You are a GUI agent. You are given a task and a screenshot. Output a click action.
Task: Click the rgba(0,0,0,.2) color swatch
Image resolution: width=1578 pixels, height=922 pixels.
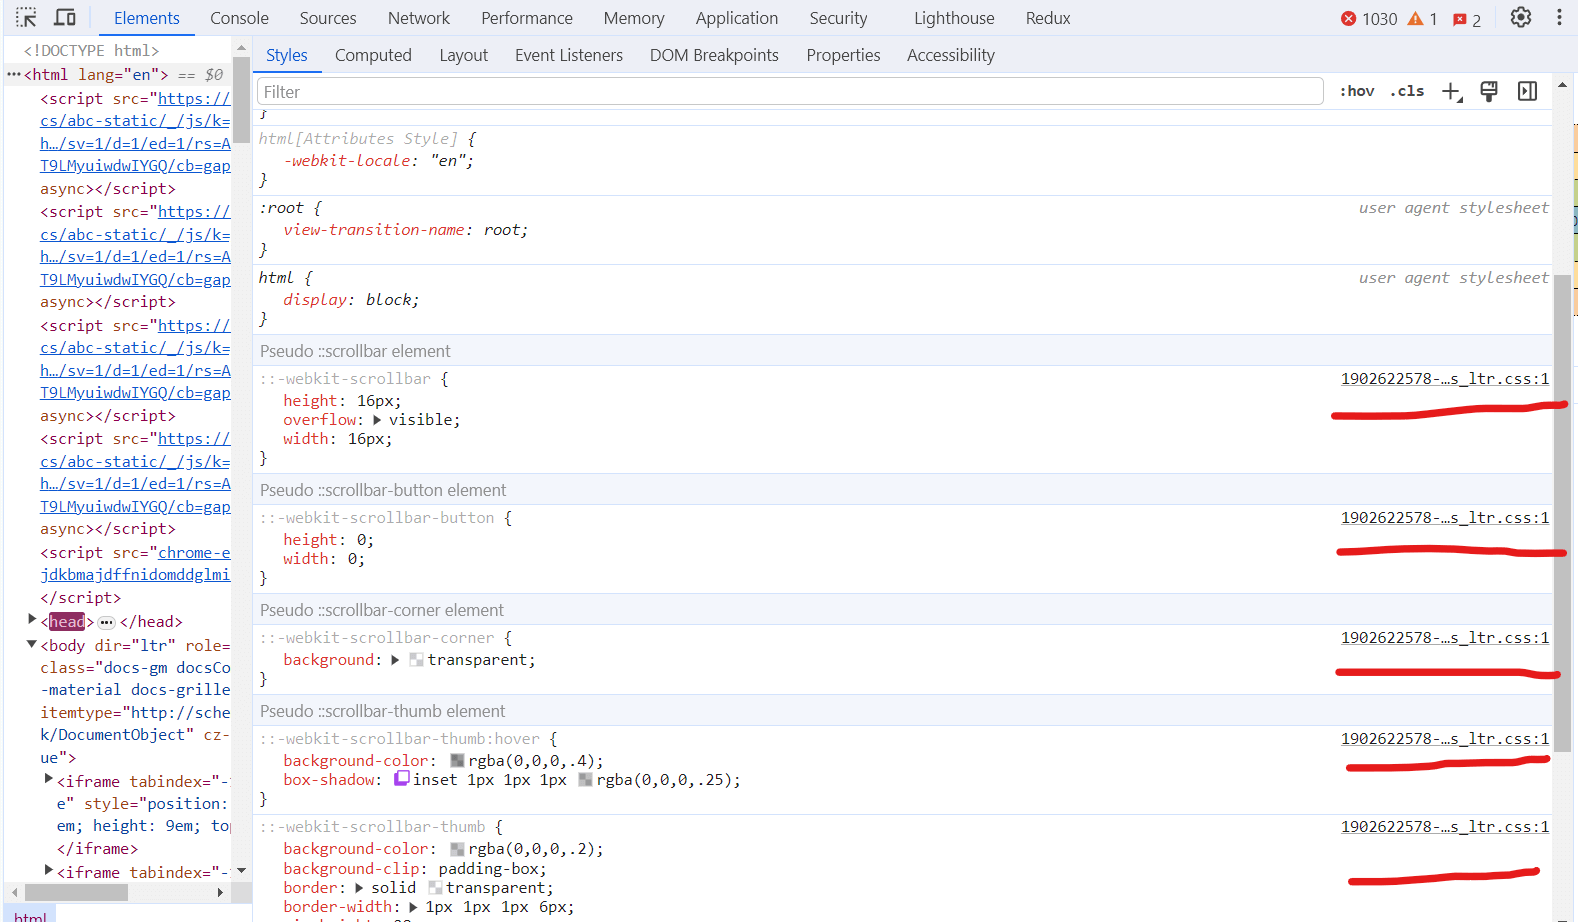[457, 849]
